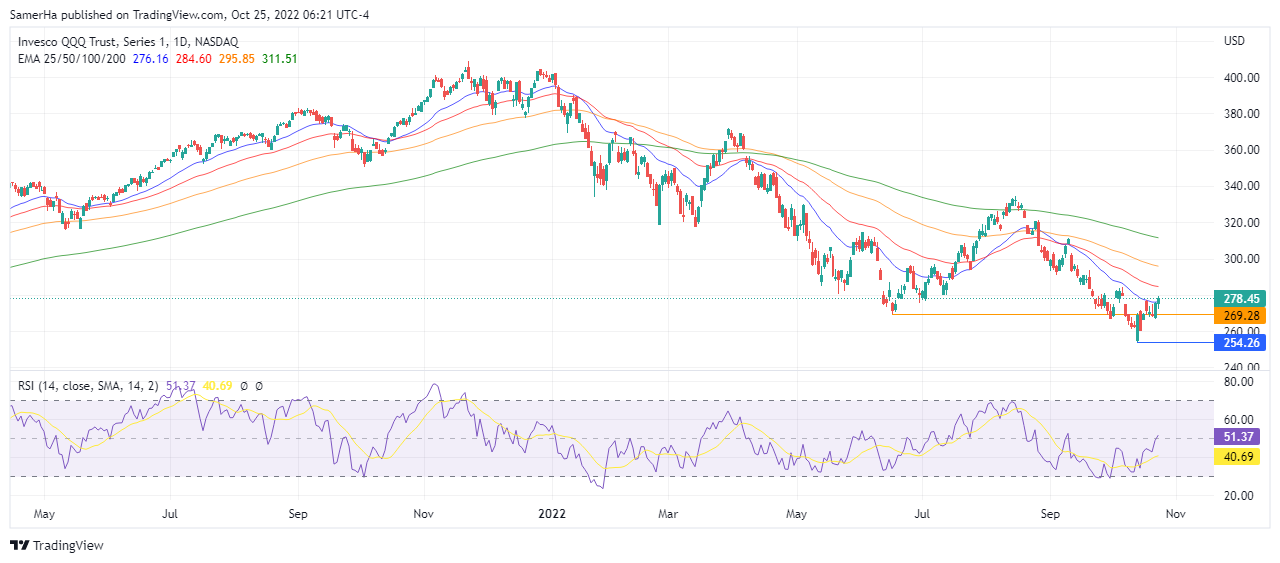The height and width of the screenshot is (563, 1280).
Task: Click the Mar label on time axis
Action: pyautogui.click(x=669, y=514)
